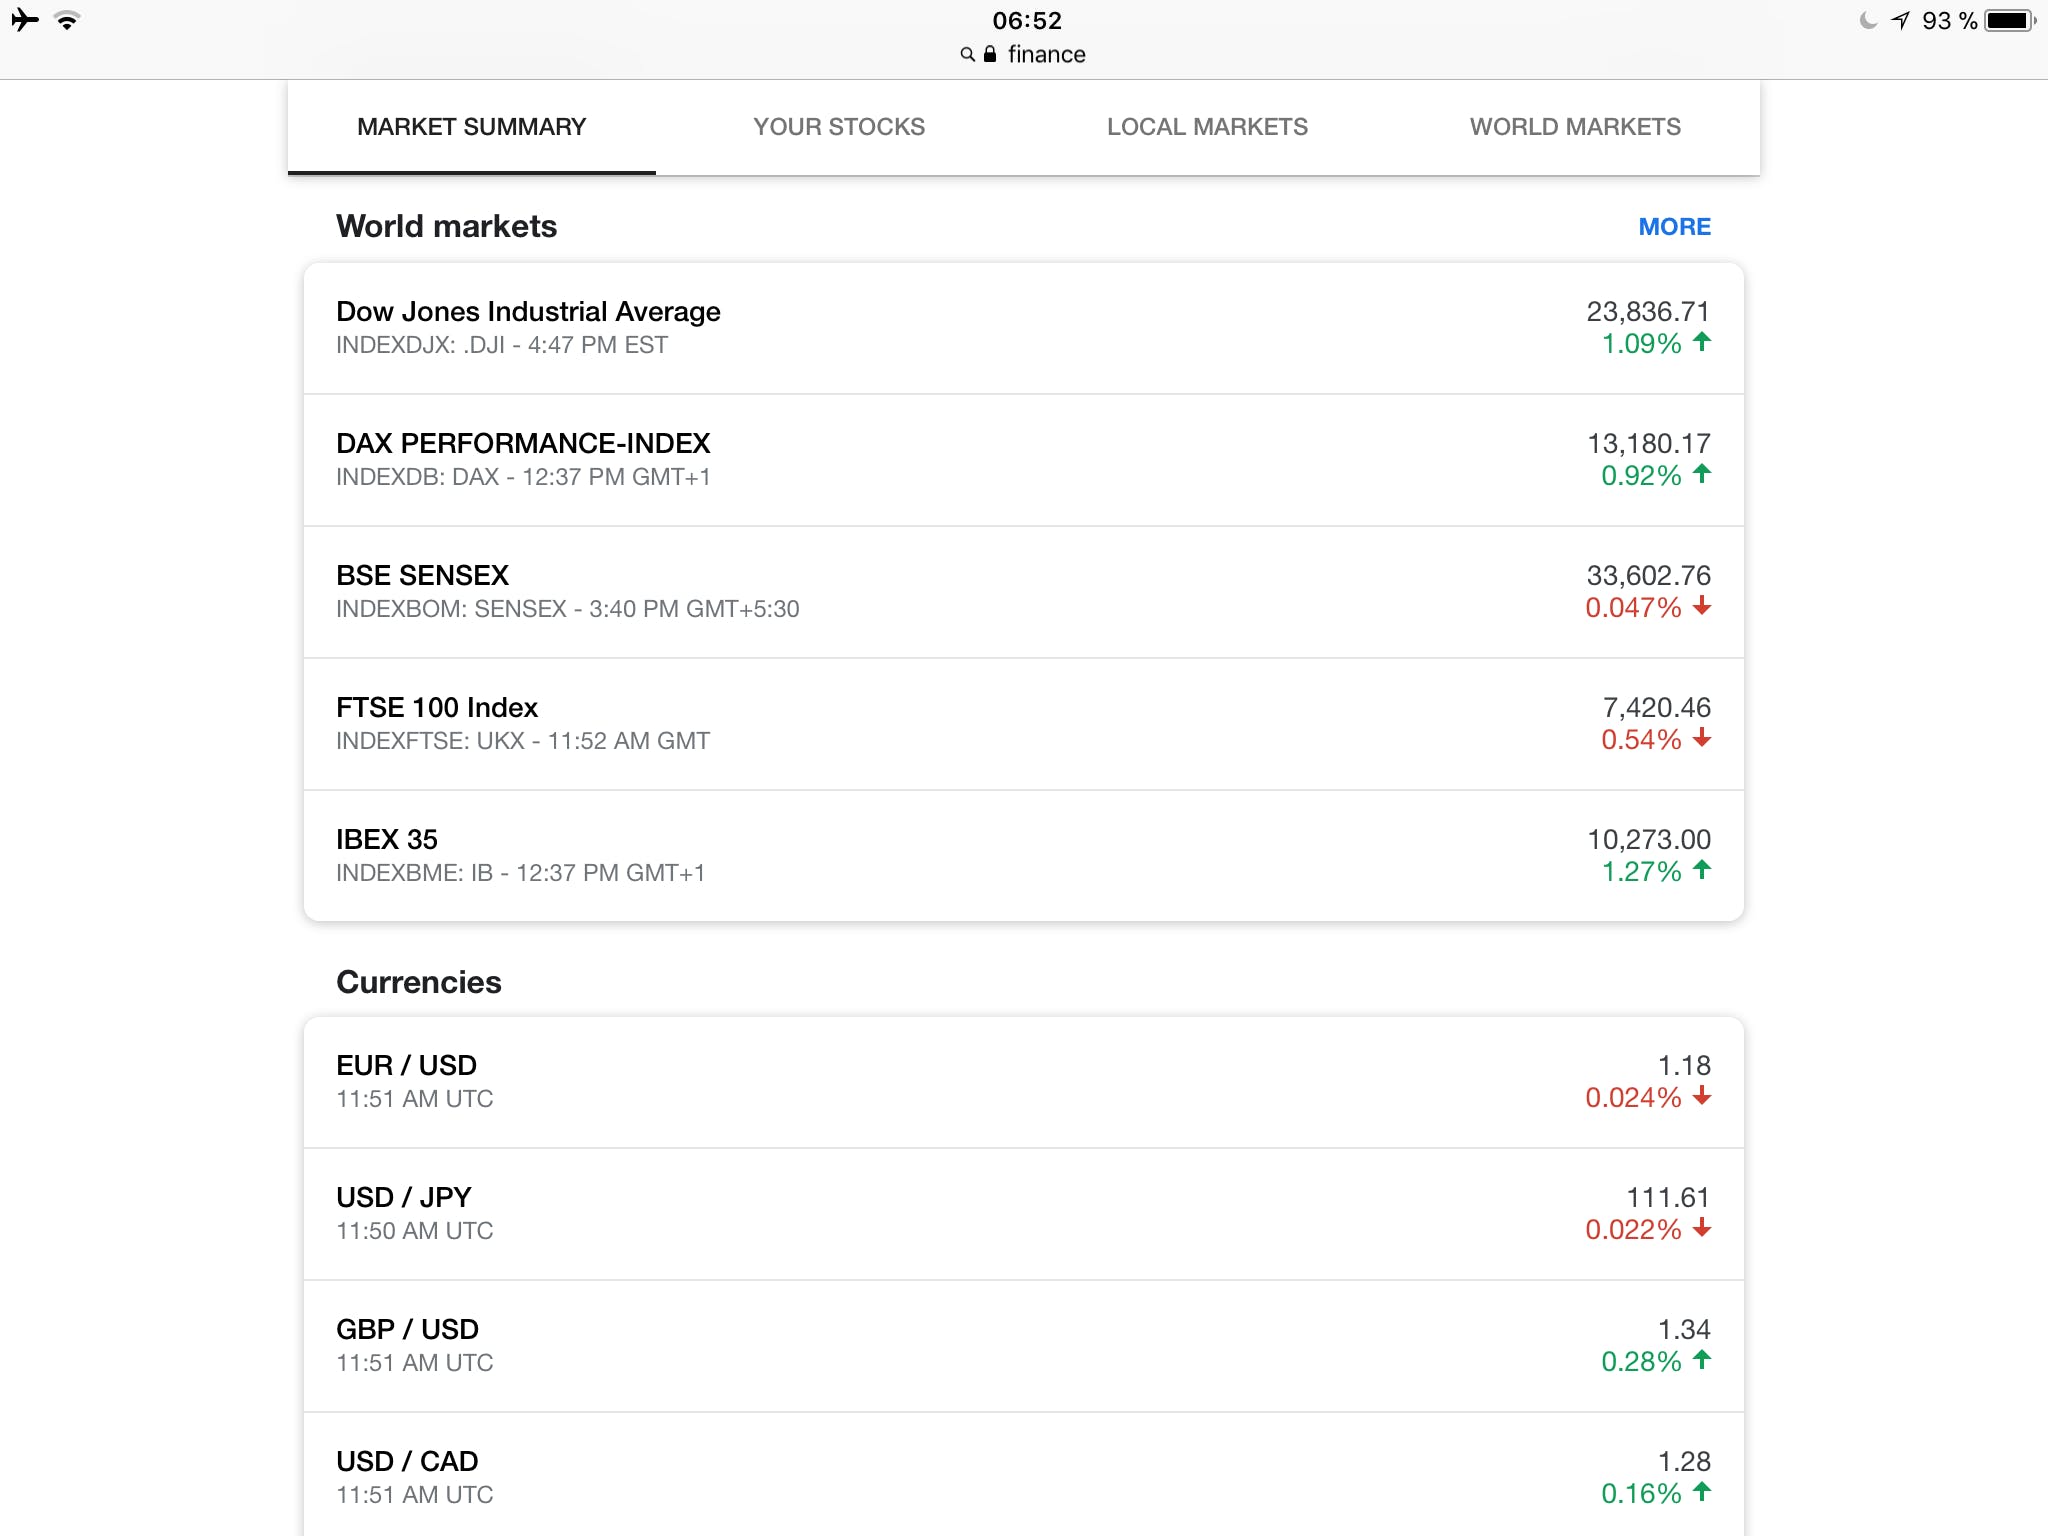The image size is (2048, 1536).
Task: Open DAX PERFORMANCE-INDEX row
Action: (x=1024, y=460)
